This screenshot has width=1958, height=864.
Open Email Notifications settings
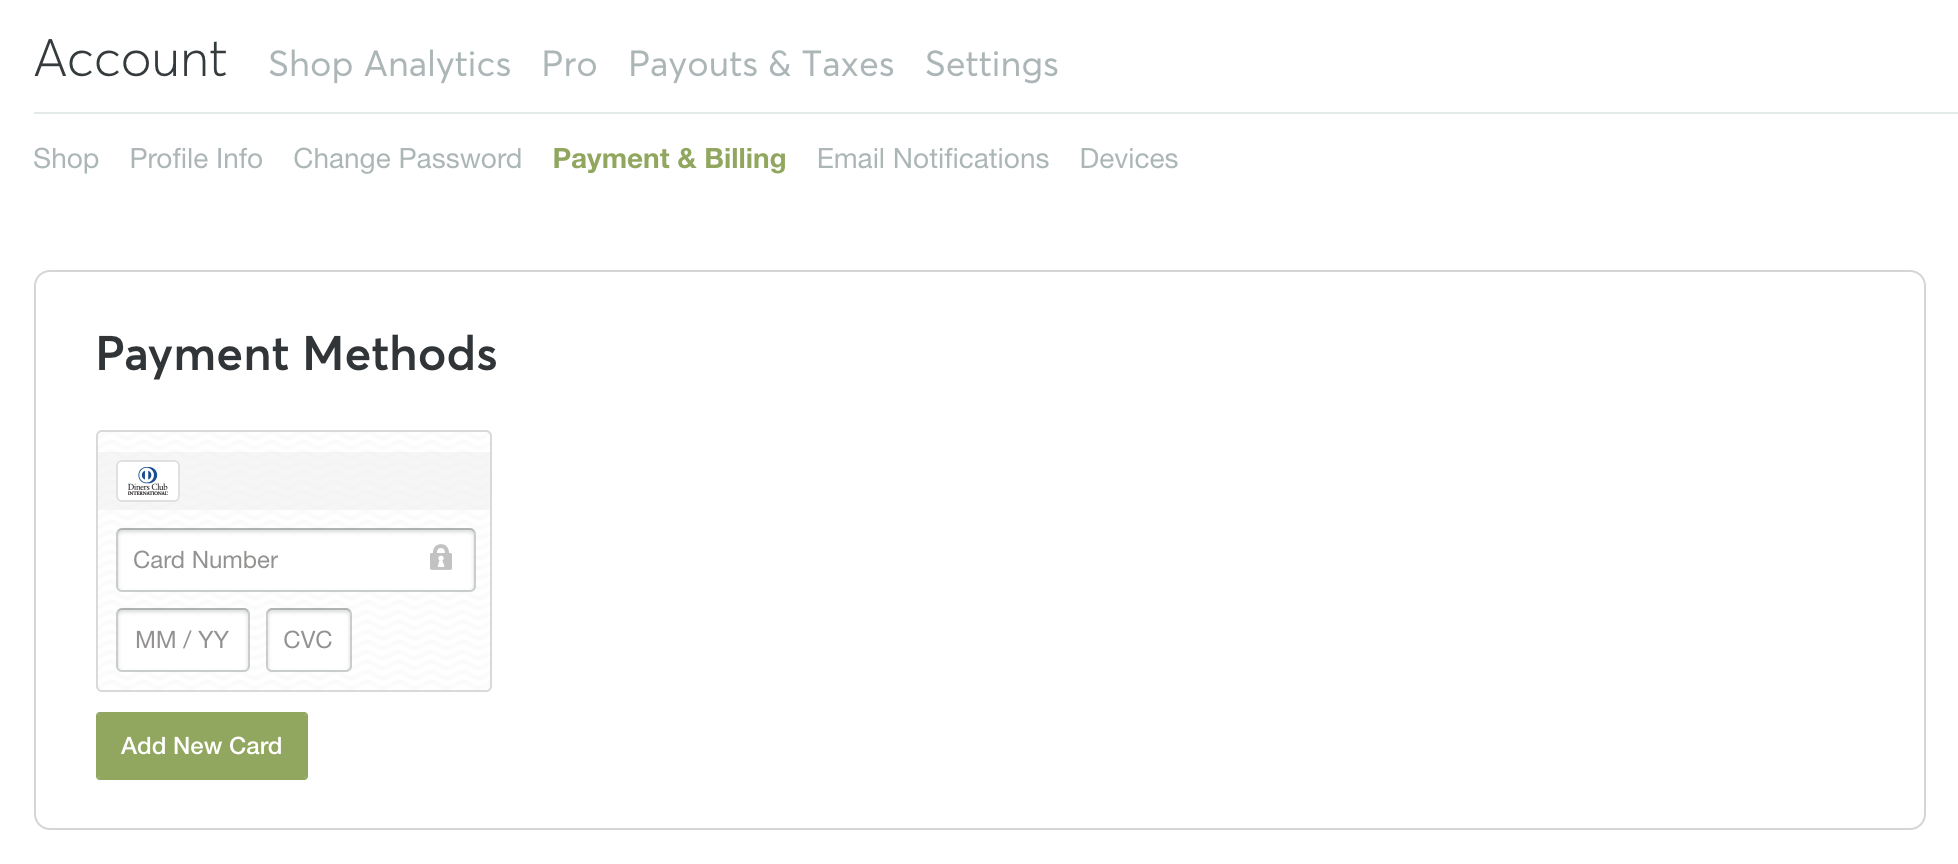(932, 159)
